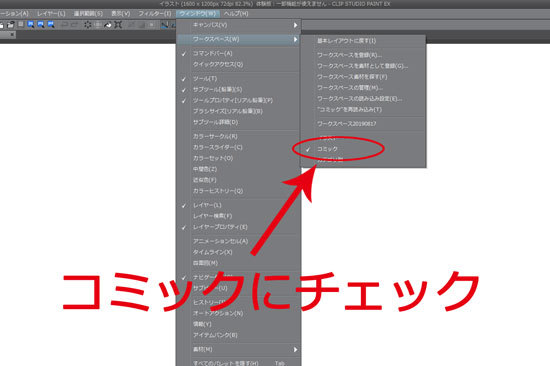This screenshot has width=550, height=366.
Task: Click the undo arrow icon in command bar
Action: coord(65,25)
